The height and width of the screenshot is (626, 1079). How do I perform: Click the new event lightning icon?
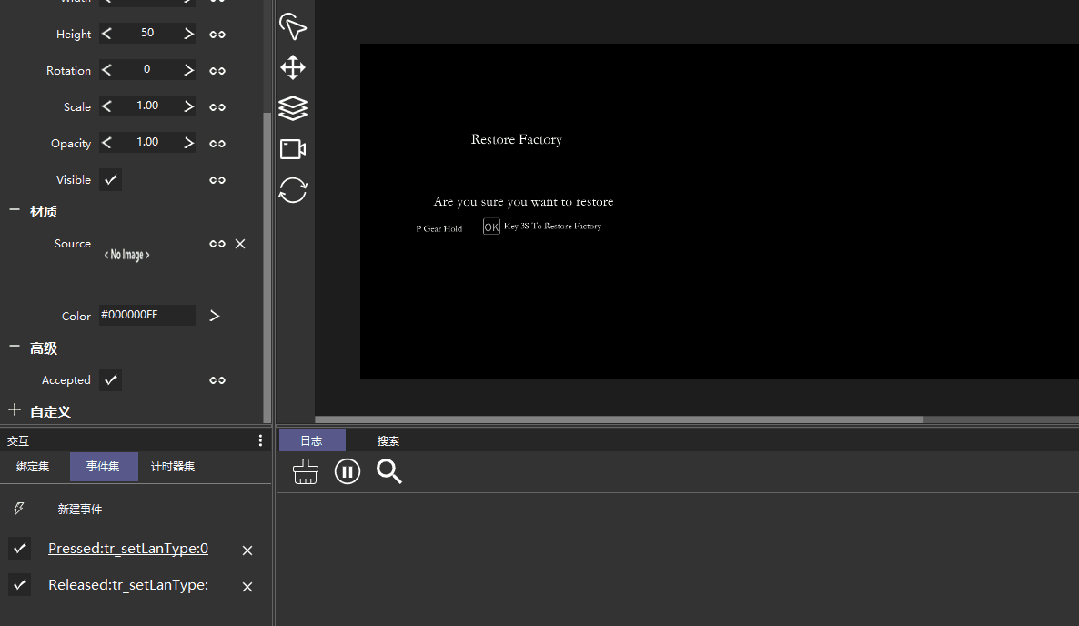coord(19,508)
